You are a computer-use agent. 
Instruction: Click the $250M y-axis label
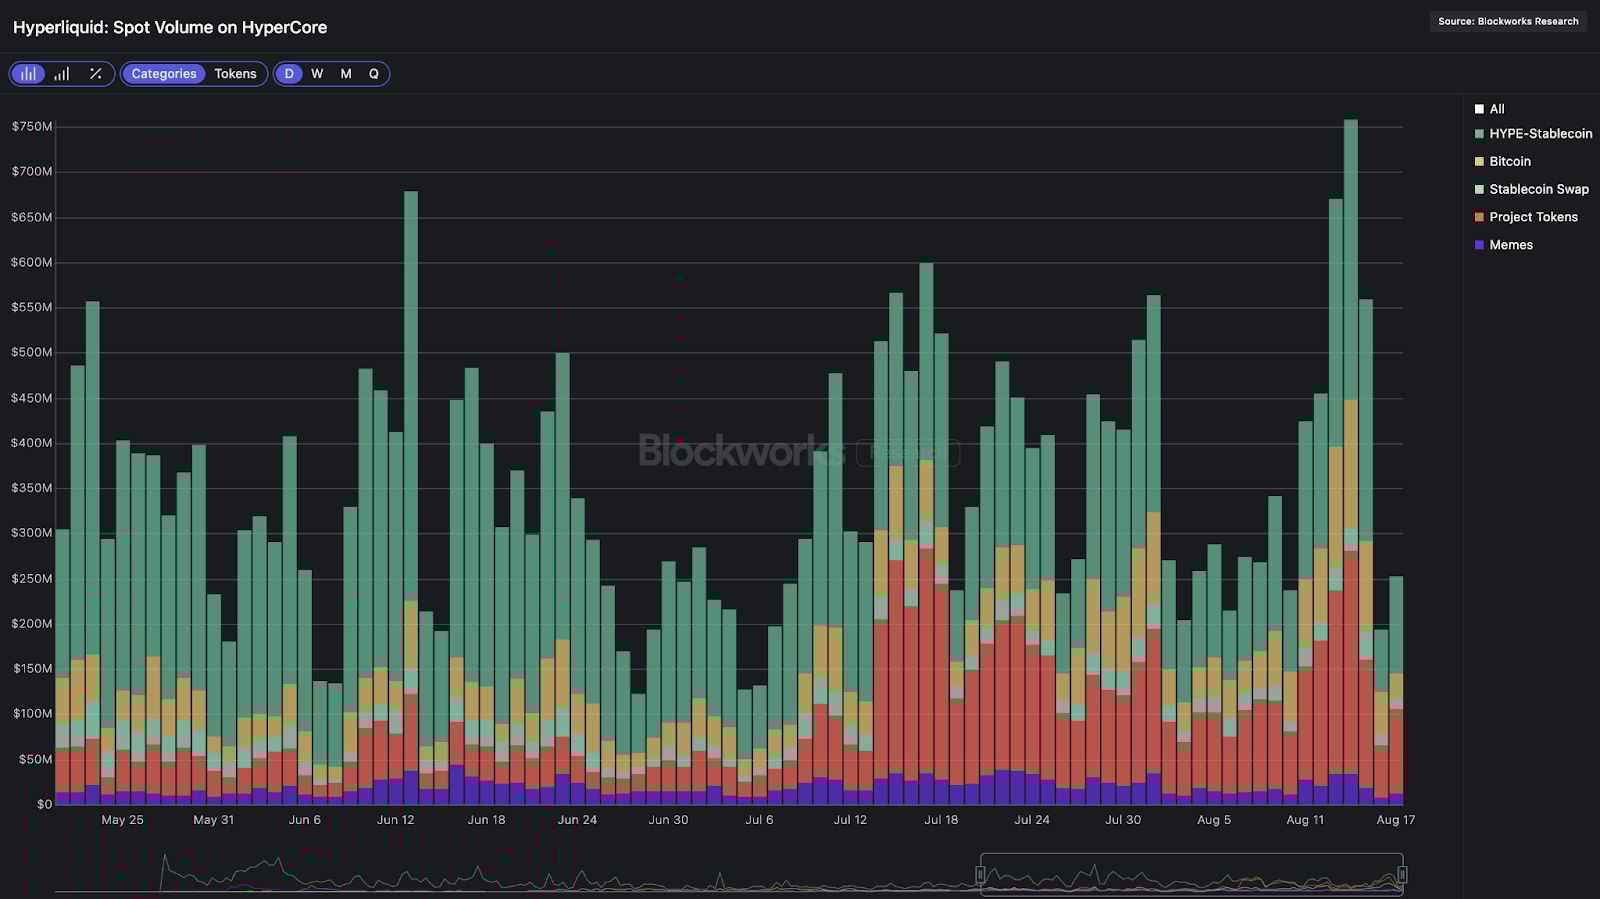click(x=32, y=579)
